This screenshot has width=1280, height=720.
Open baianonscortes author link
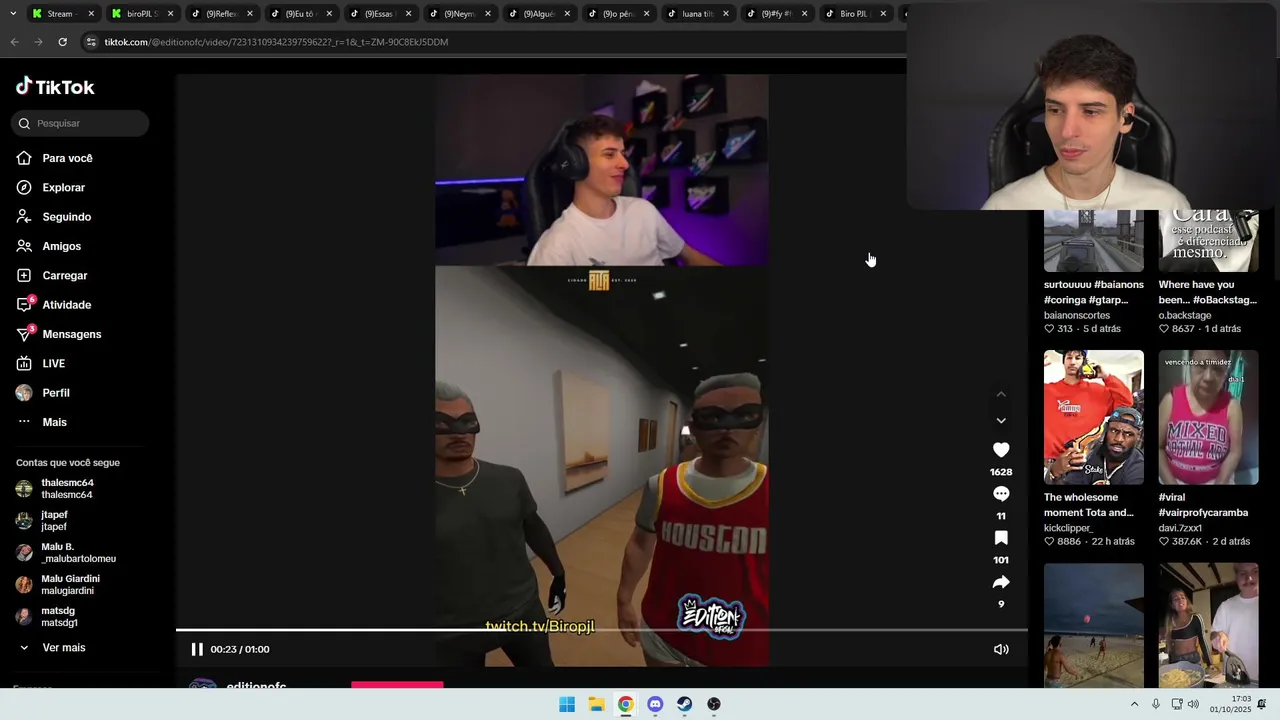tap(1077, 315)
